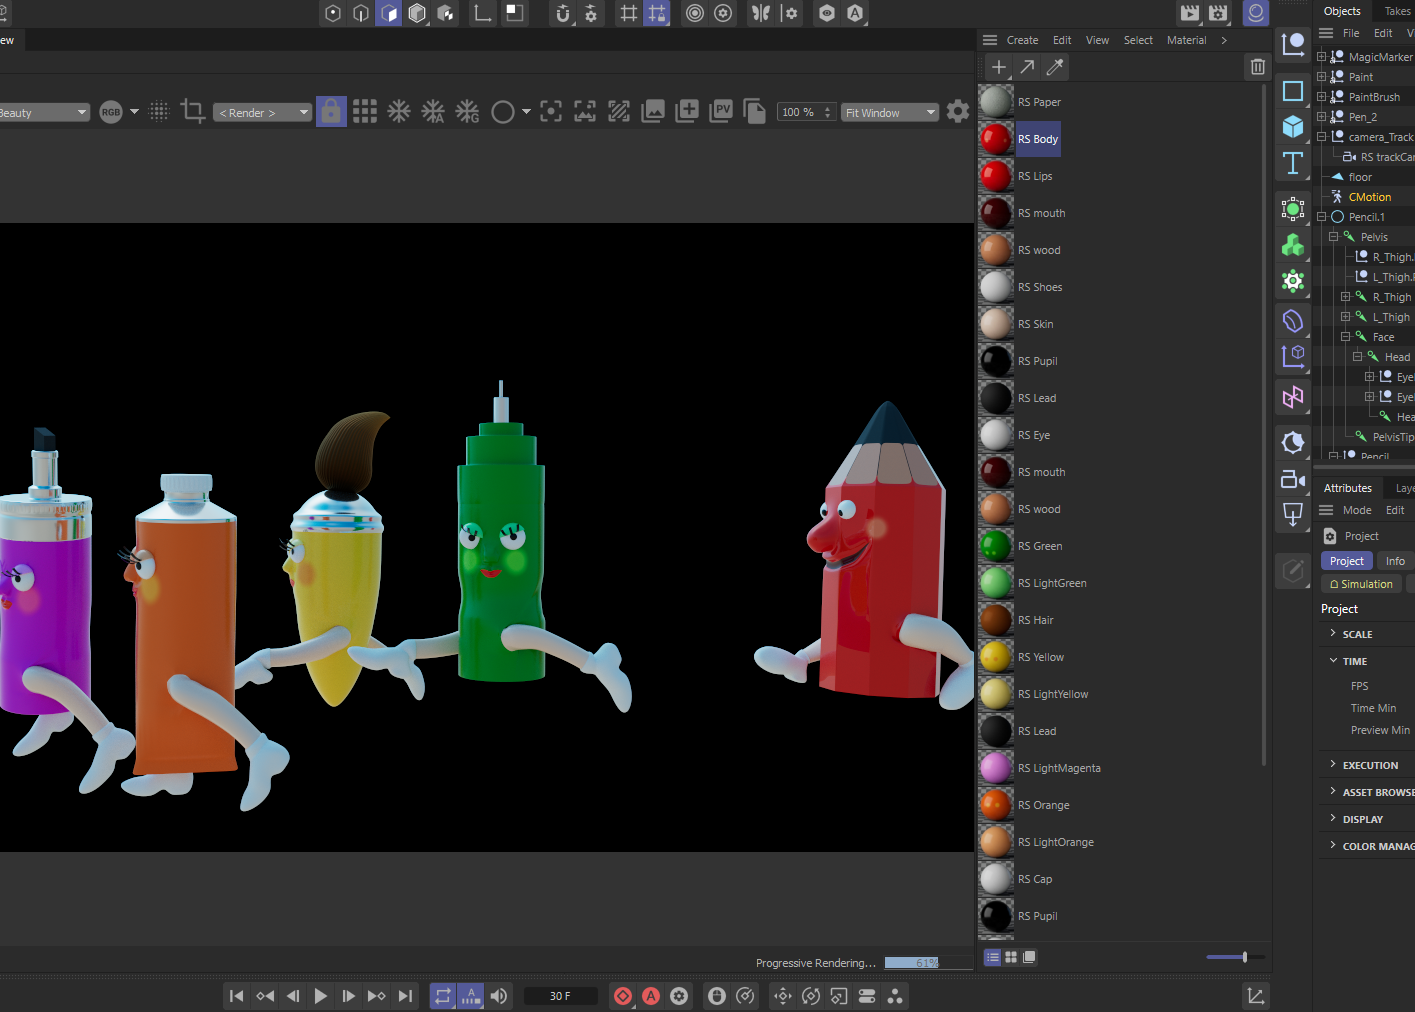This screenshot has width=1415, height=1012.
Task: Select the RS Orange material swatch
Action: [995, 805]
